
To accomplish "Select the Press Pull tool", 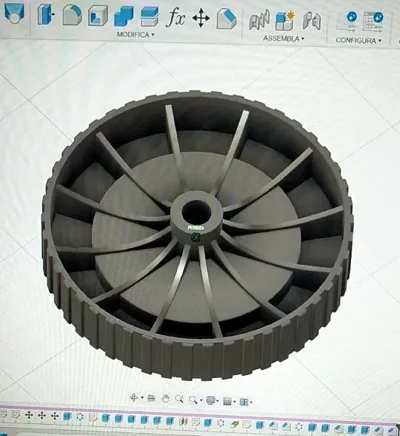I will click(46, 15).
